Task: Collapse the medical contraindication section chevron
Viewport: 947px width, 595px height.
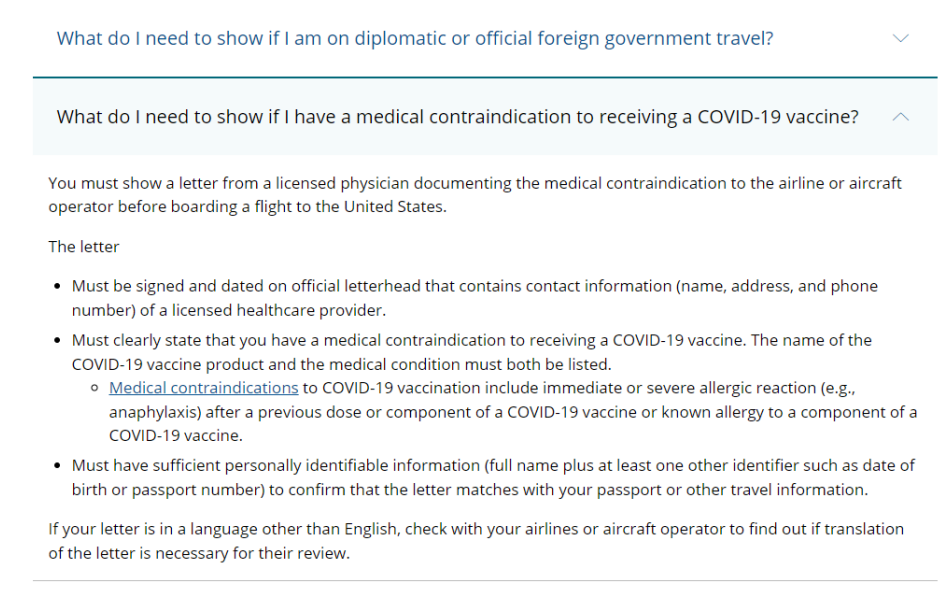Action: click(x=900, y=117)
